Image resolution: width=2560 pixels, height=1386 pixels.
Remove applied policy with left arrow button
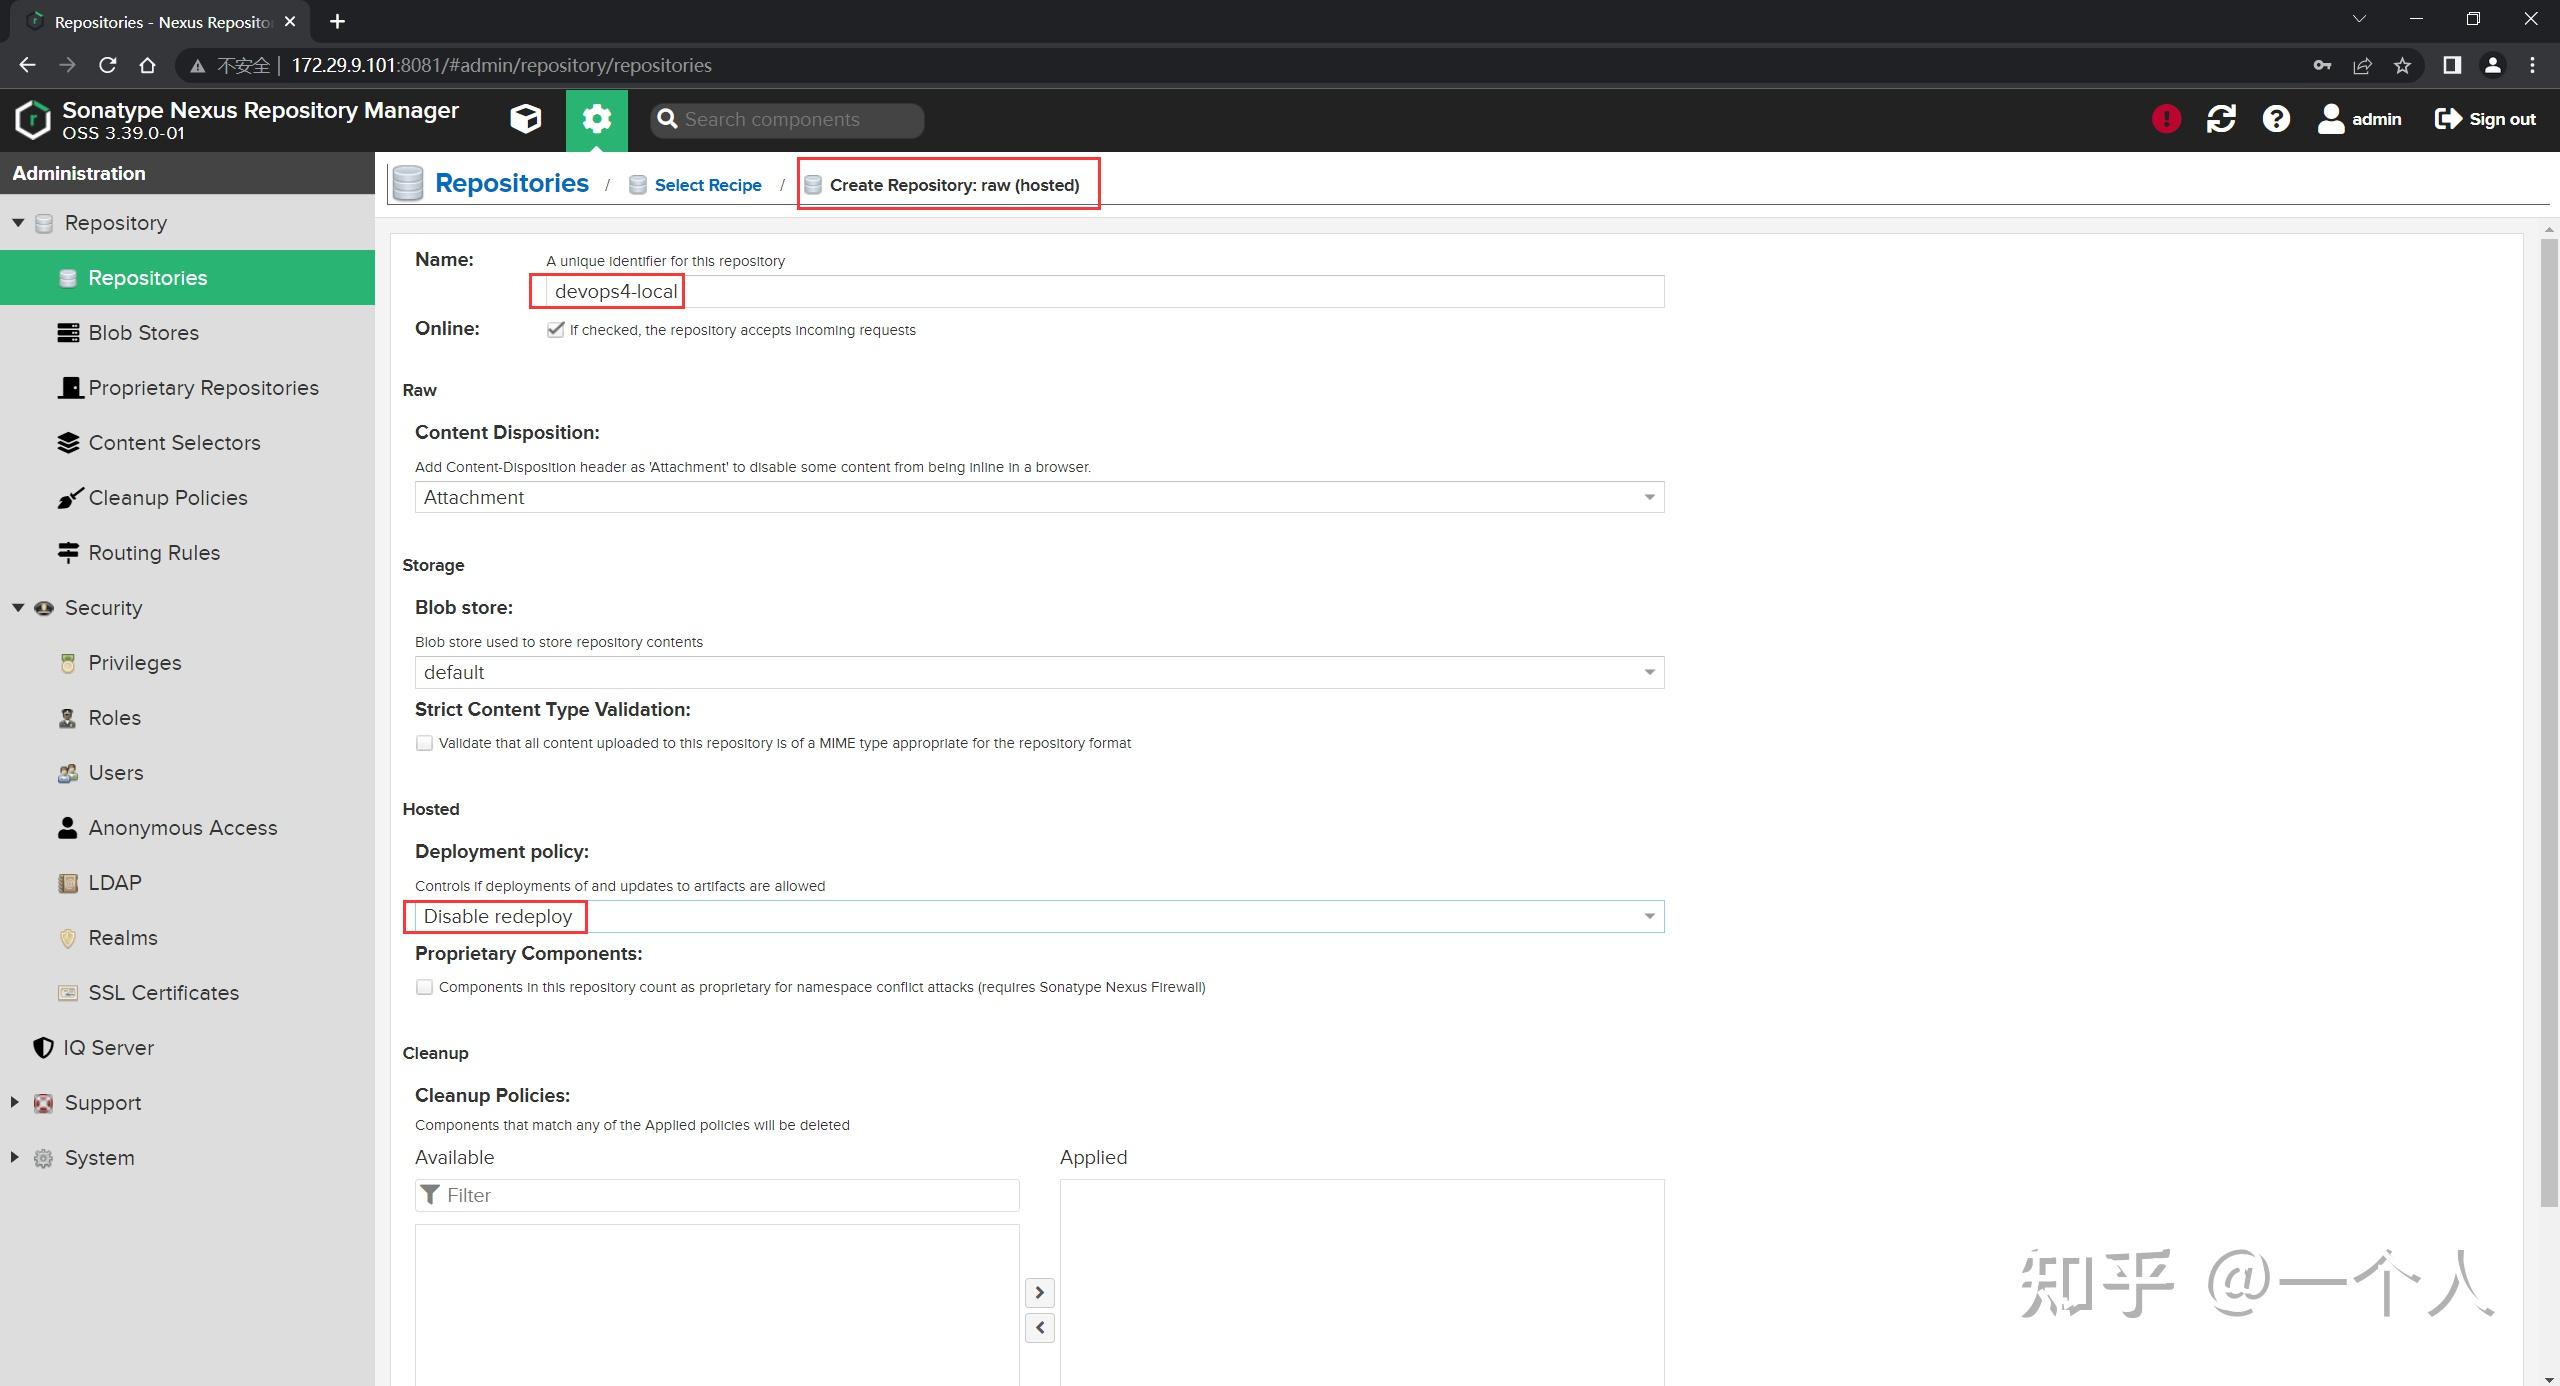[1039, 1327]
